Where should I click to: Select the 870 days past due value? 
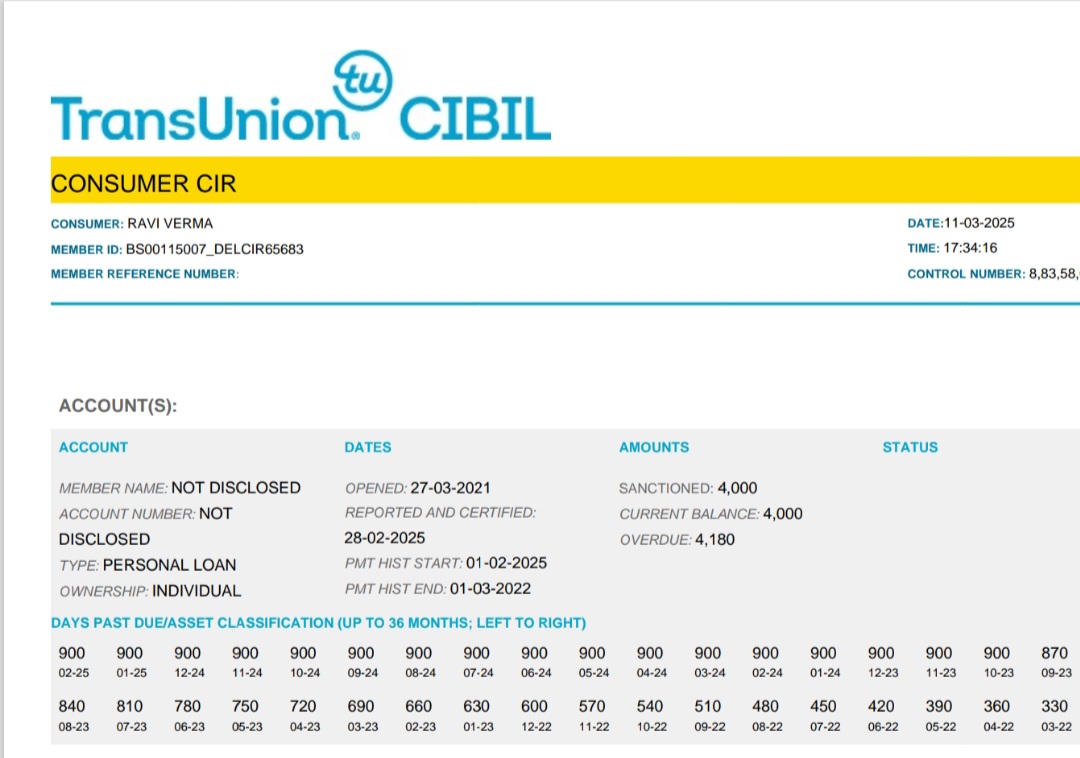tap(1055, 653)
